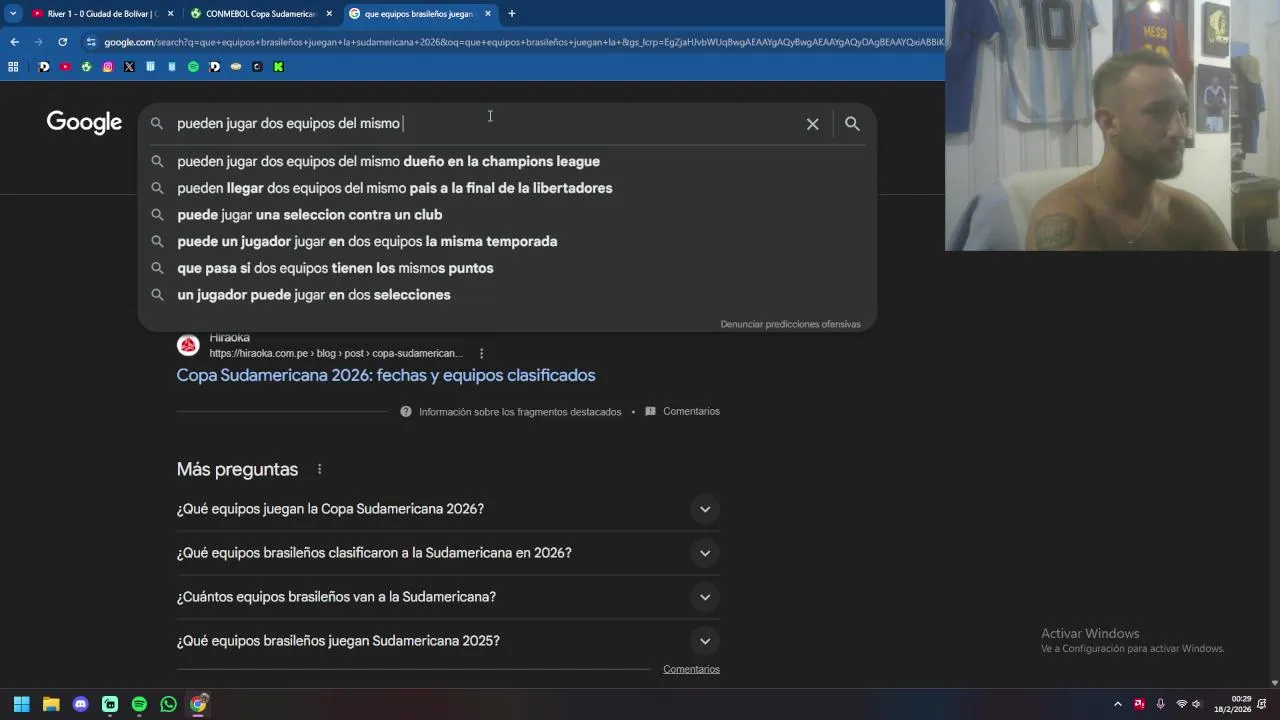
Task: Open network and volume quick settings
Action: coord(1189,704)
